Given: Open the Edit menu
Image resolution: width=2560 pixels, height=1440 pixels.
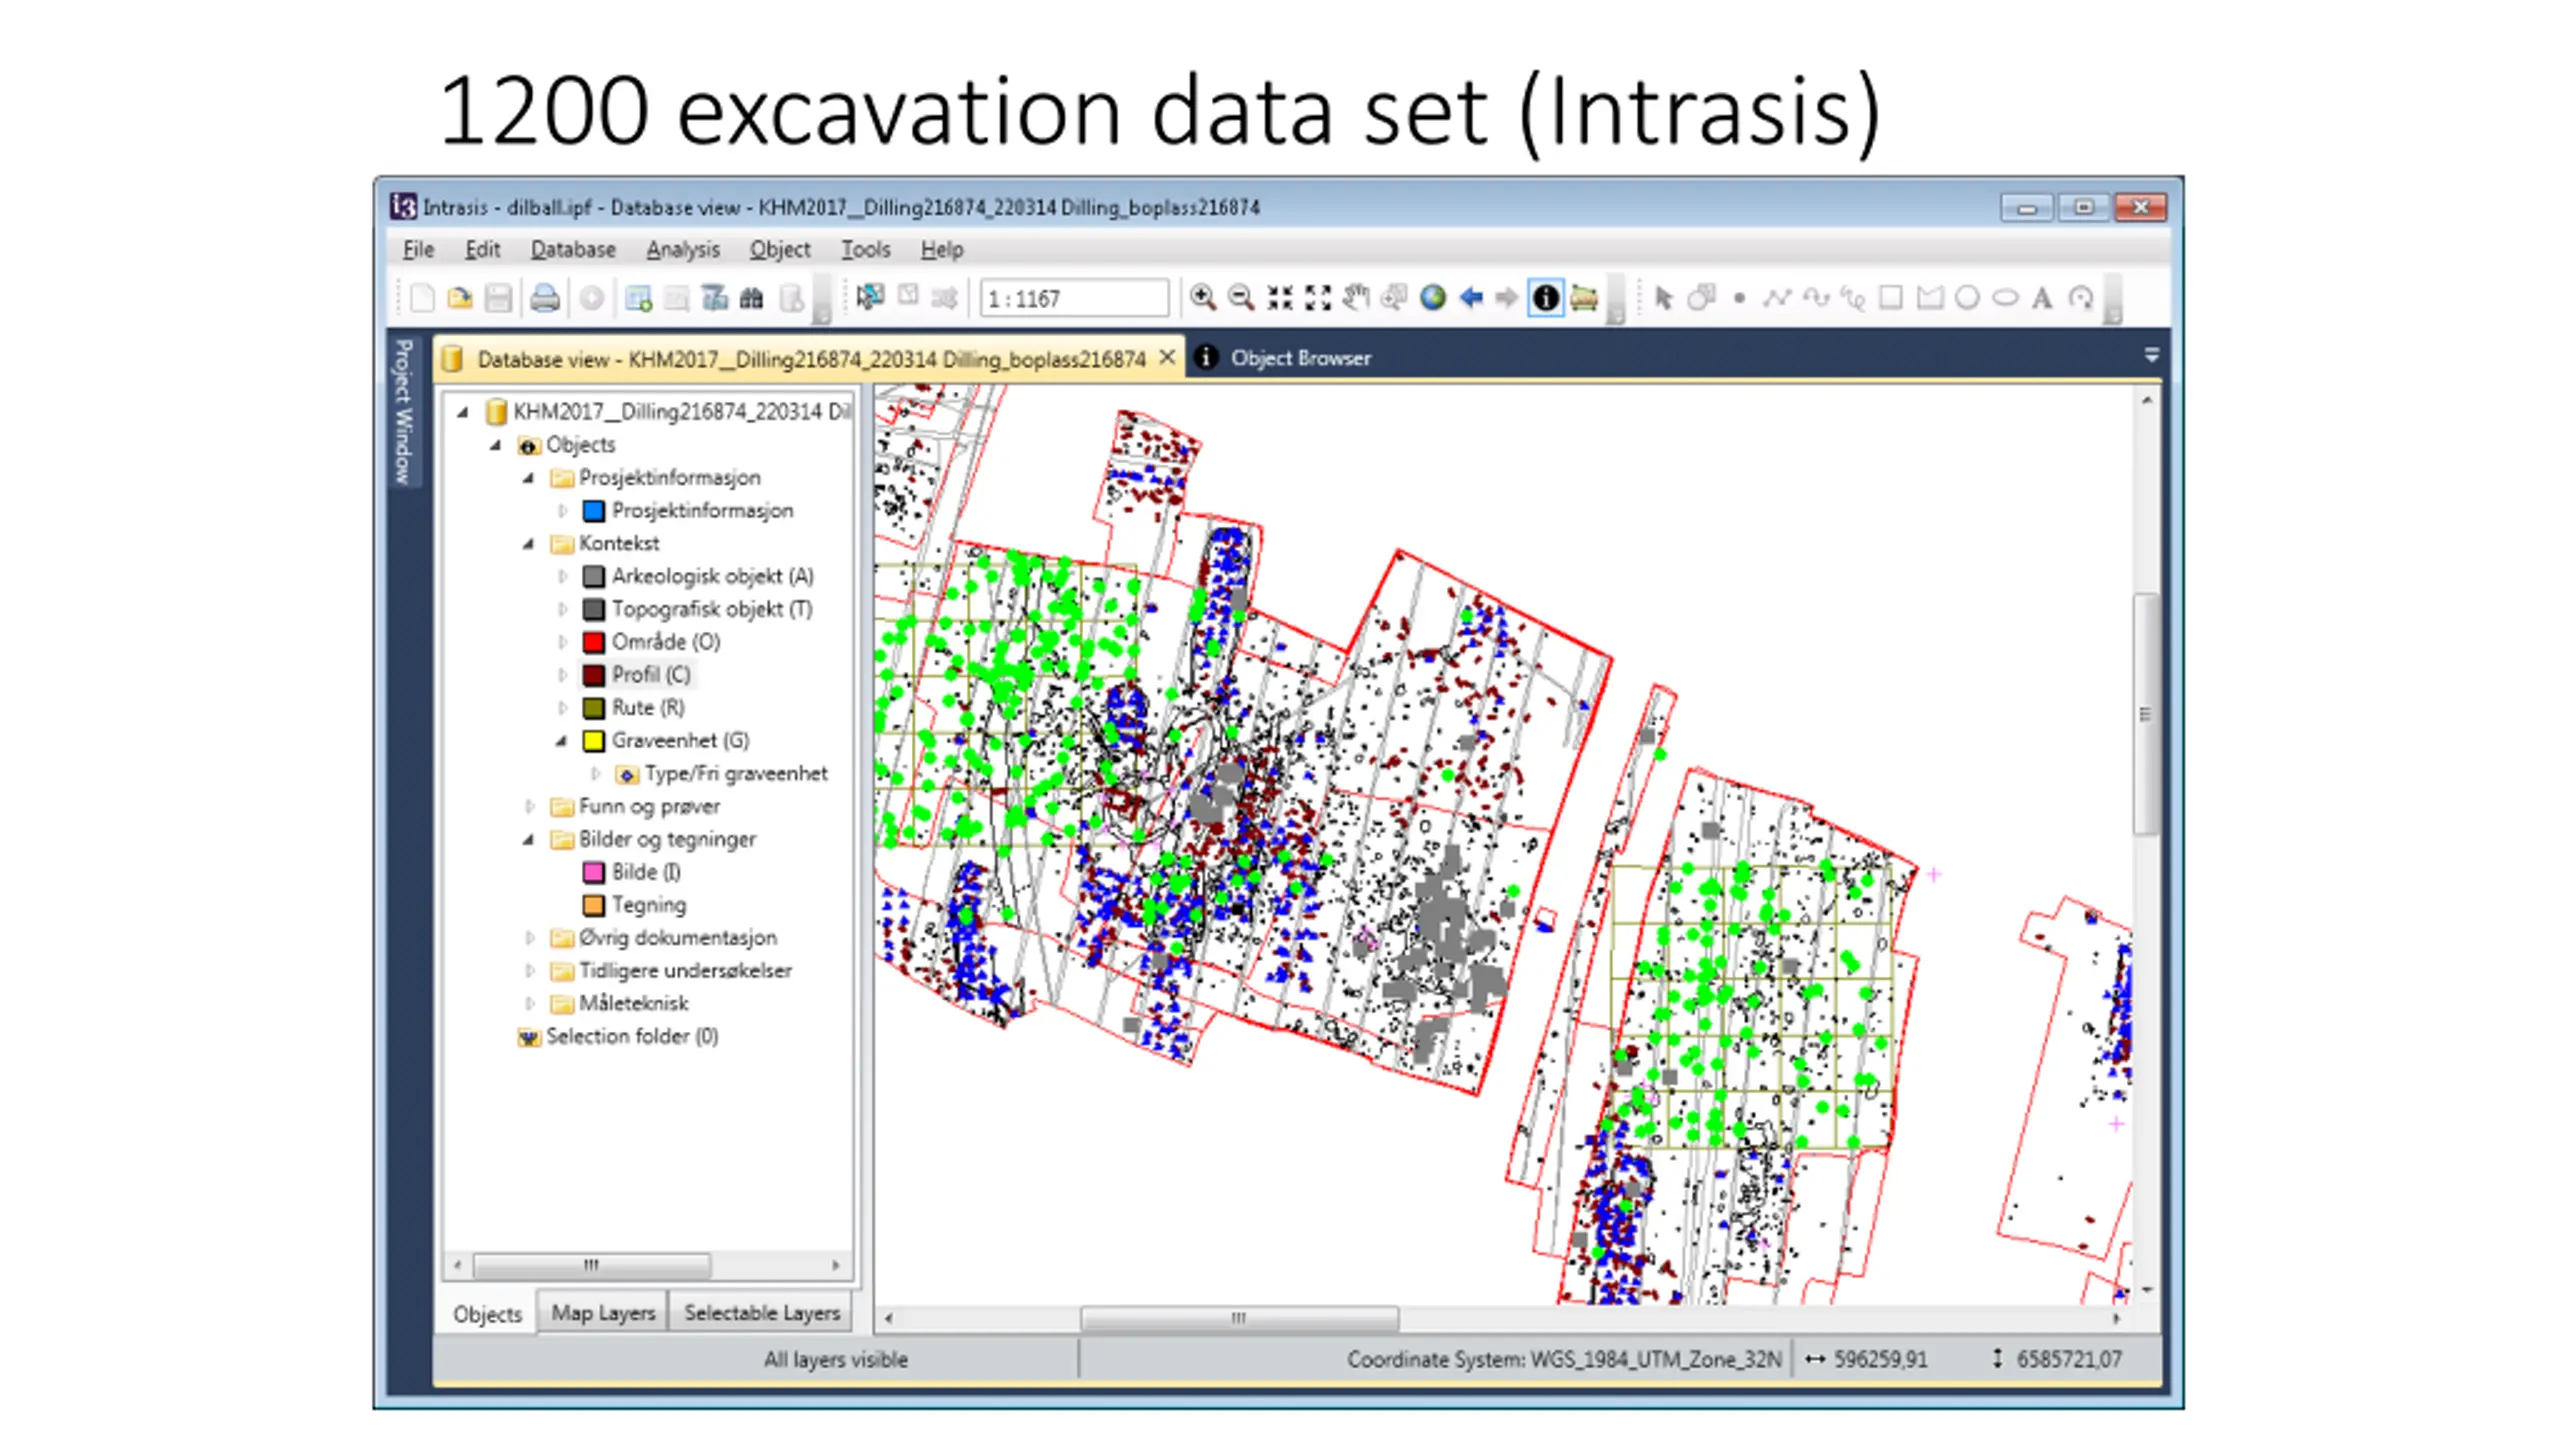Looking at the screenshot, I should pos(482,249).
